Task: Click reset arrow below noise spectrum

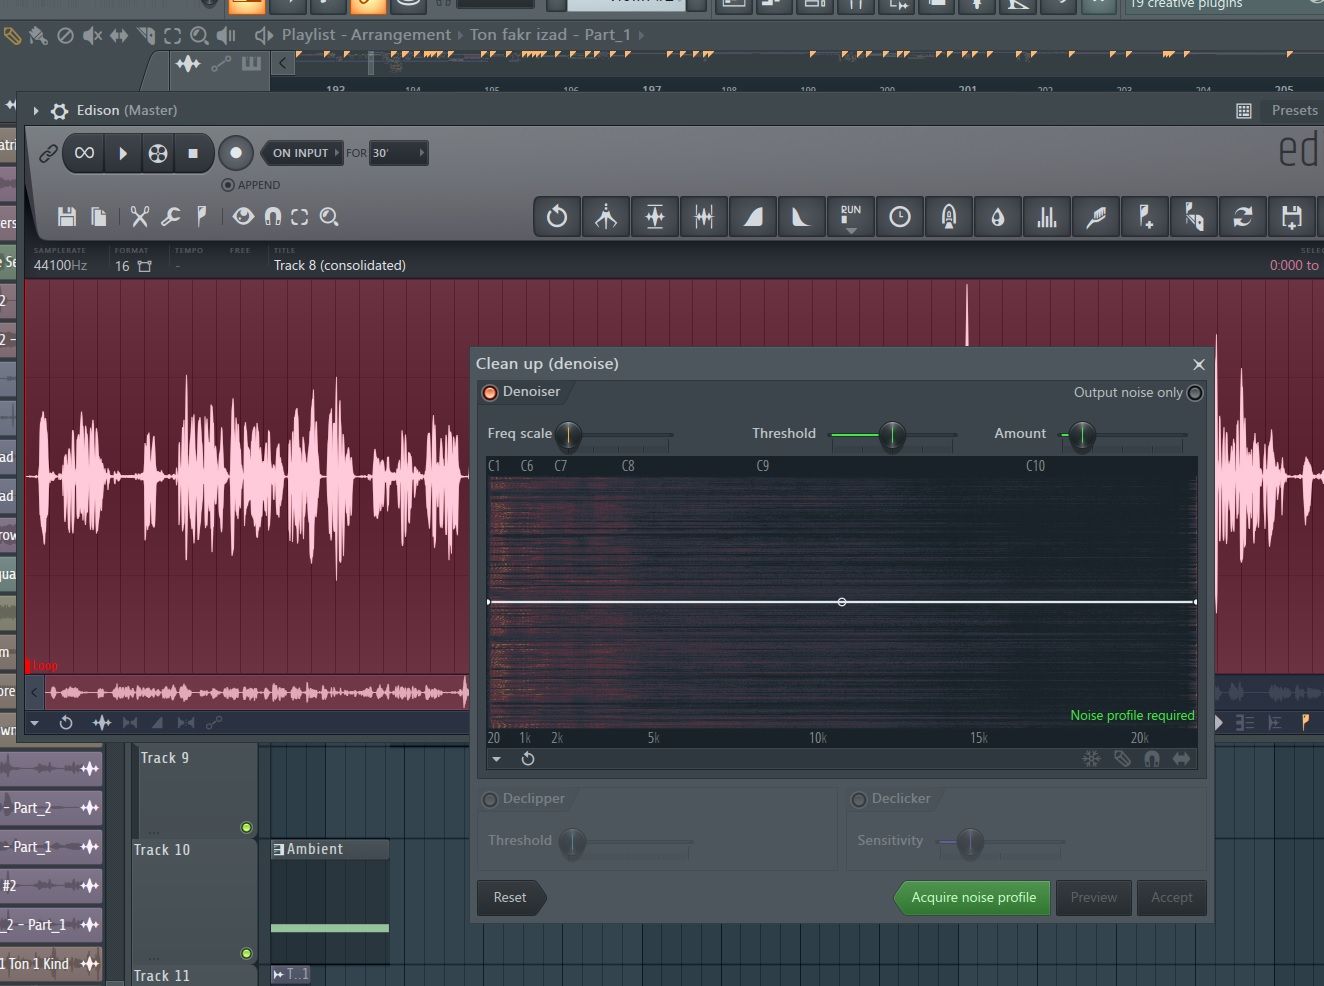Action: tap(528, 759)
